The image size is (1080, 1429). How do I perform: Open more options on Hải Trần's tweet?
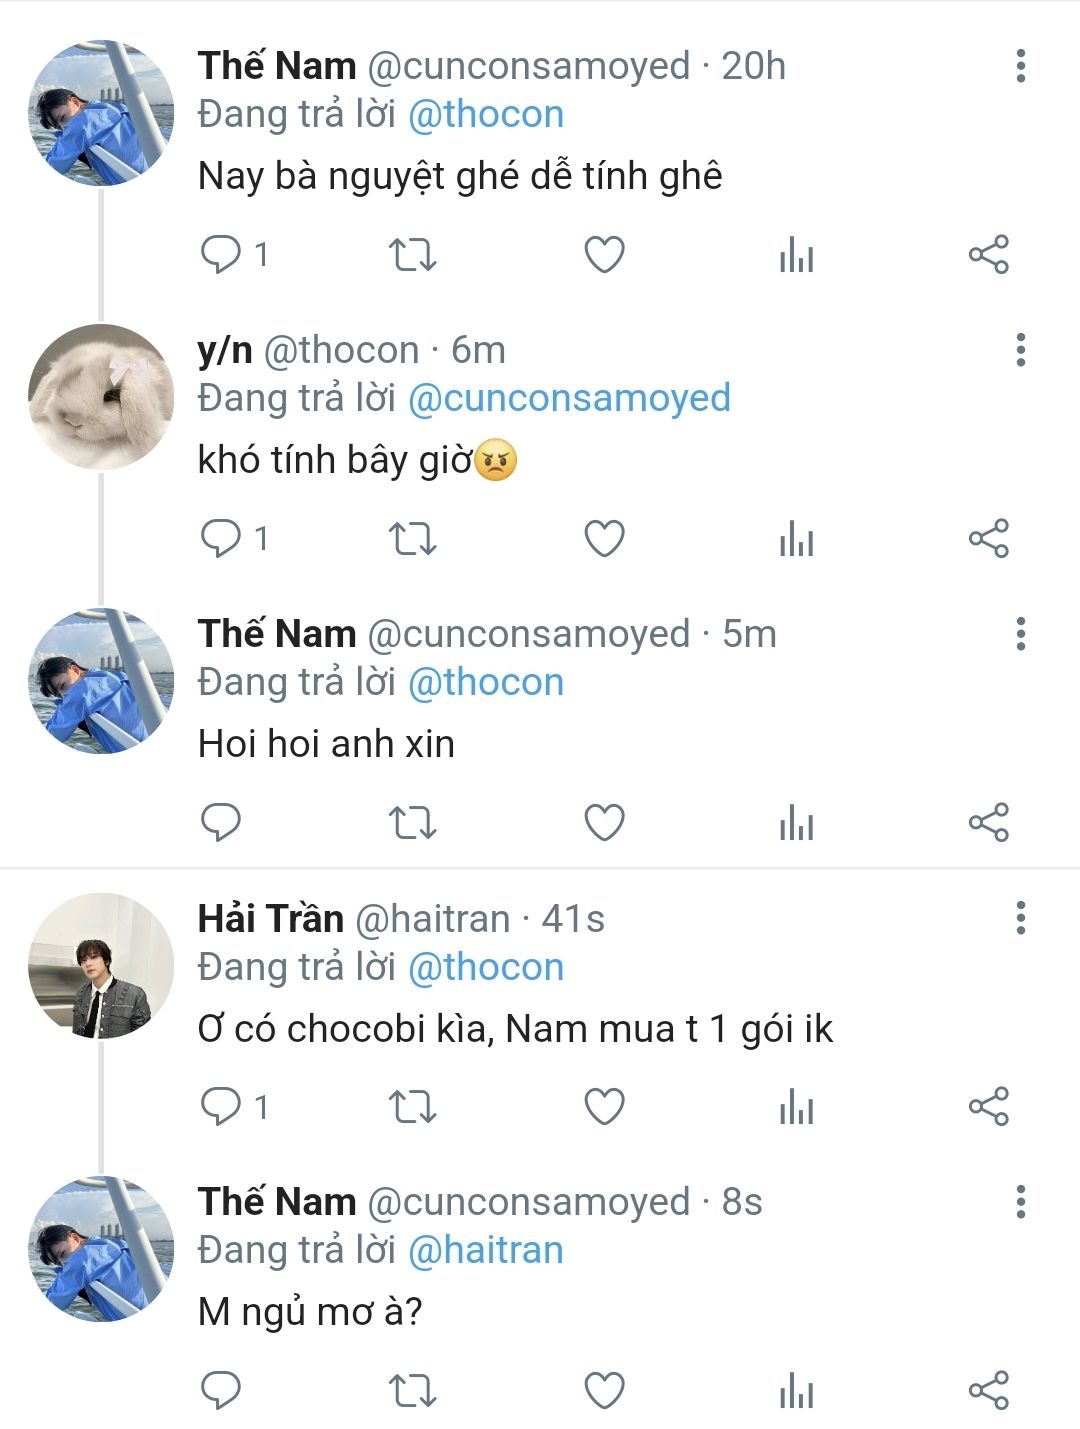click(x=1020, y=918)
